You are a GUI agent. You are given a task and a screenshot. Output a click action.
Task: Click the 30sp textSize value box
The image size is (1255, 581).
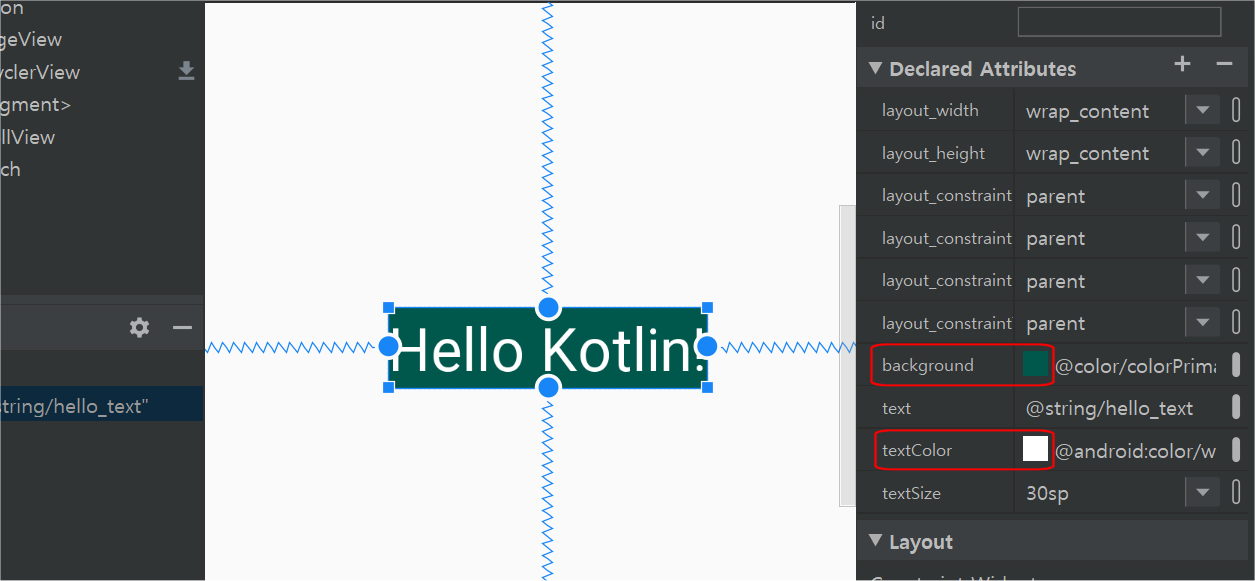coord(1100,492)
